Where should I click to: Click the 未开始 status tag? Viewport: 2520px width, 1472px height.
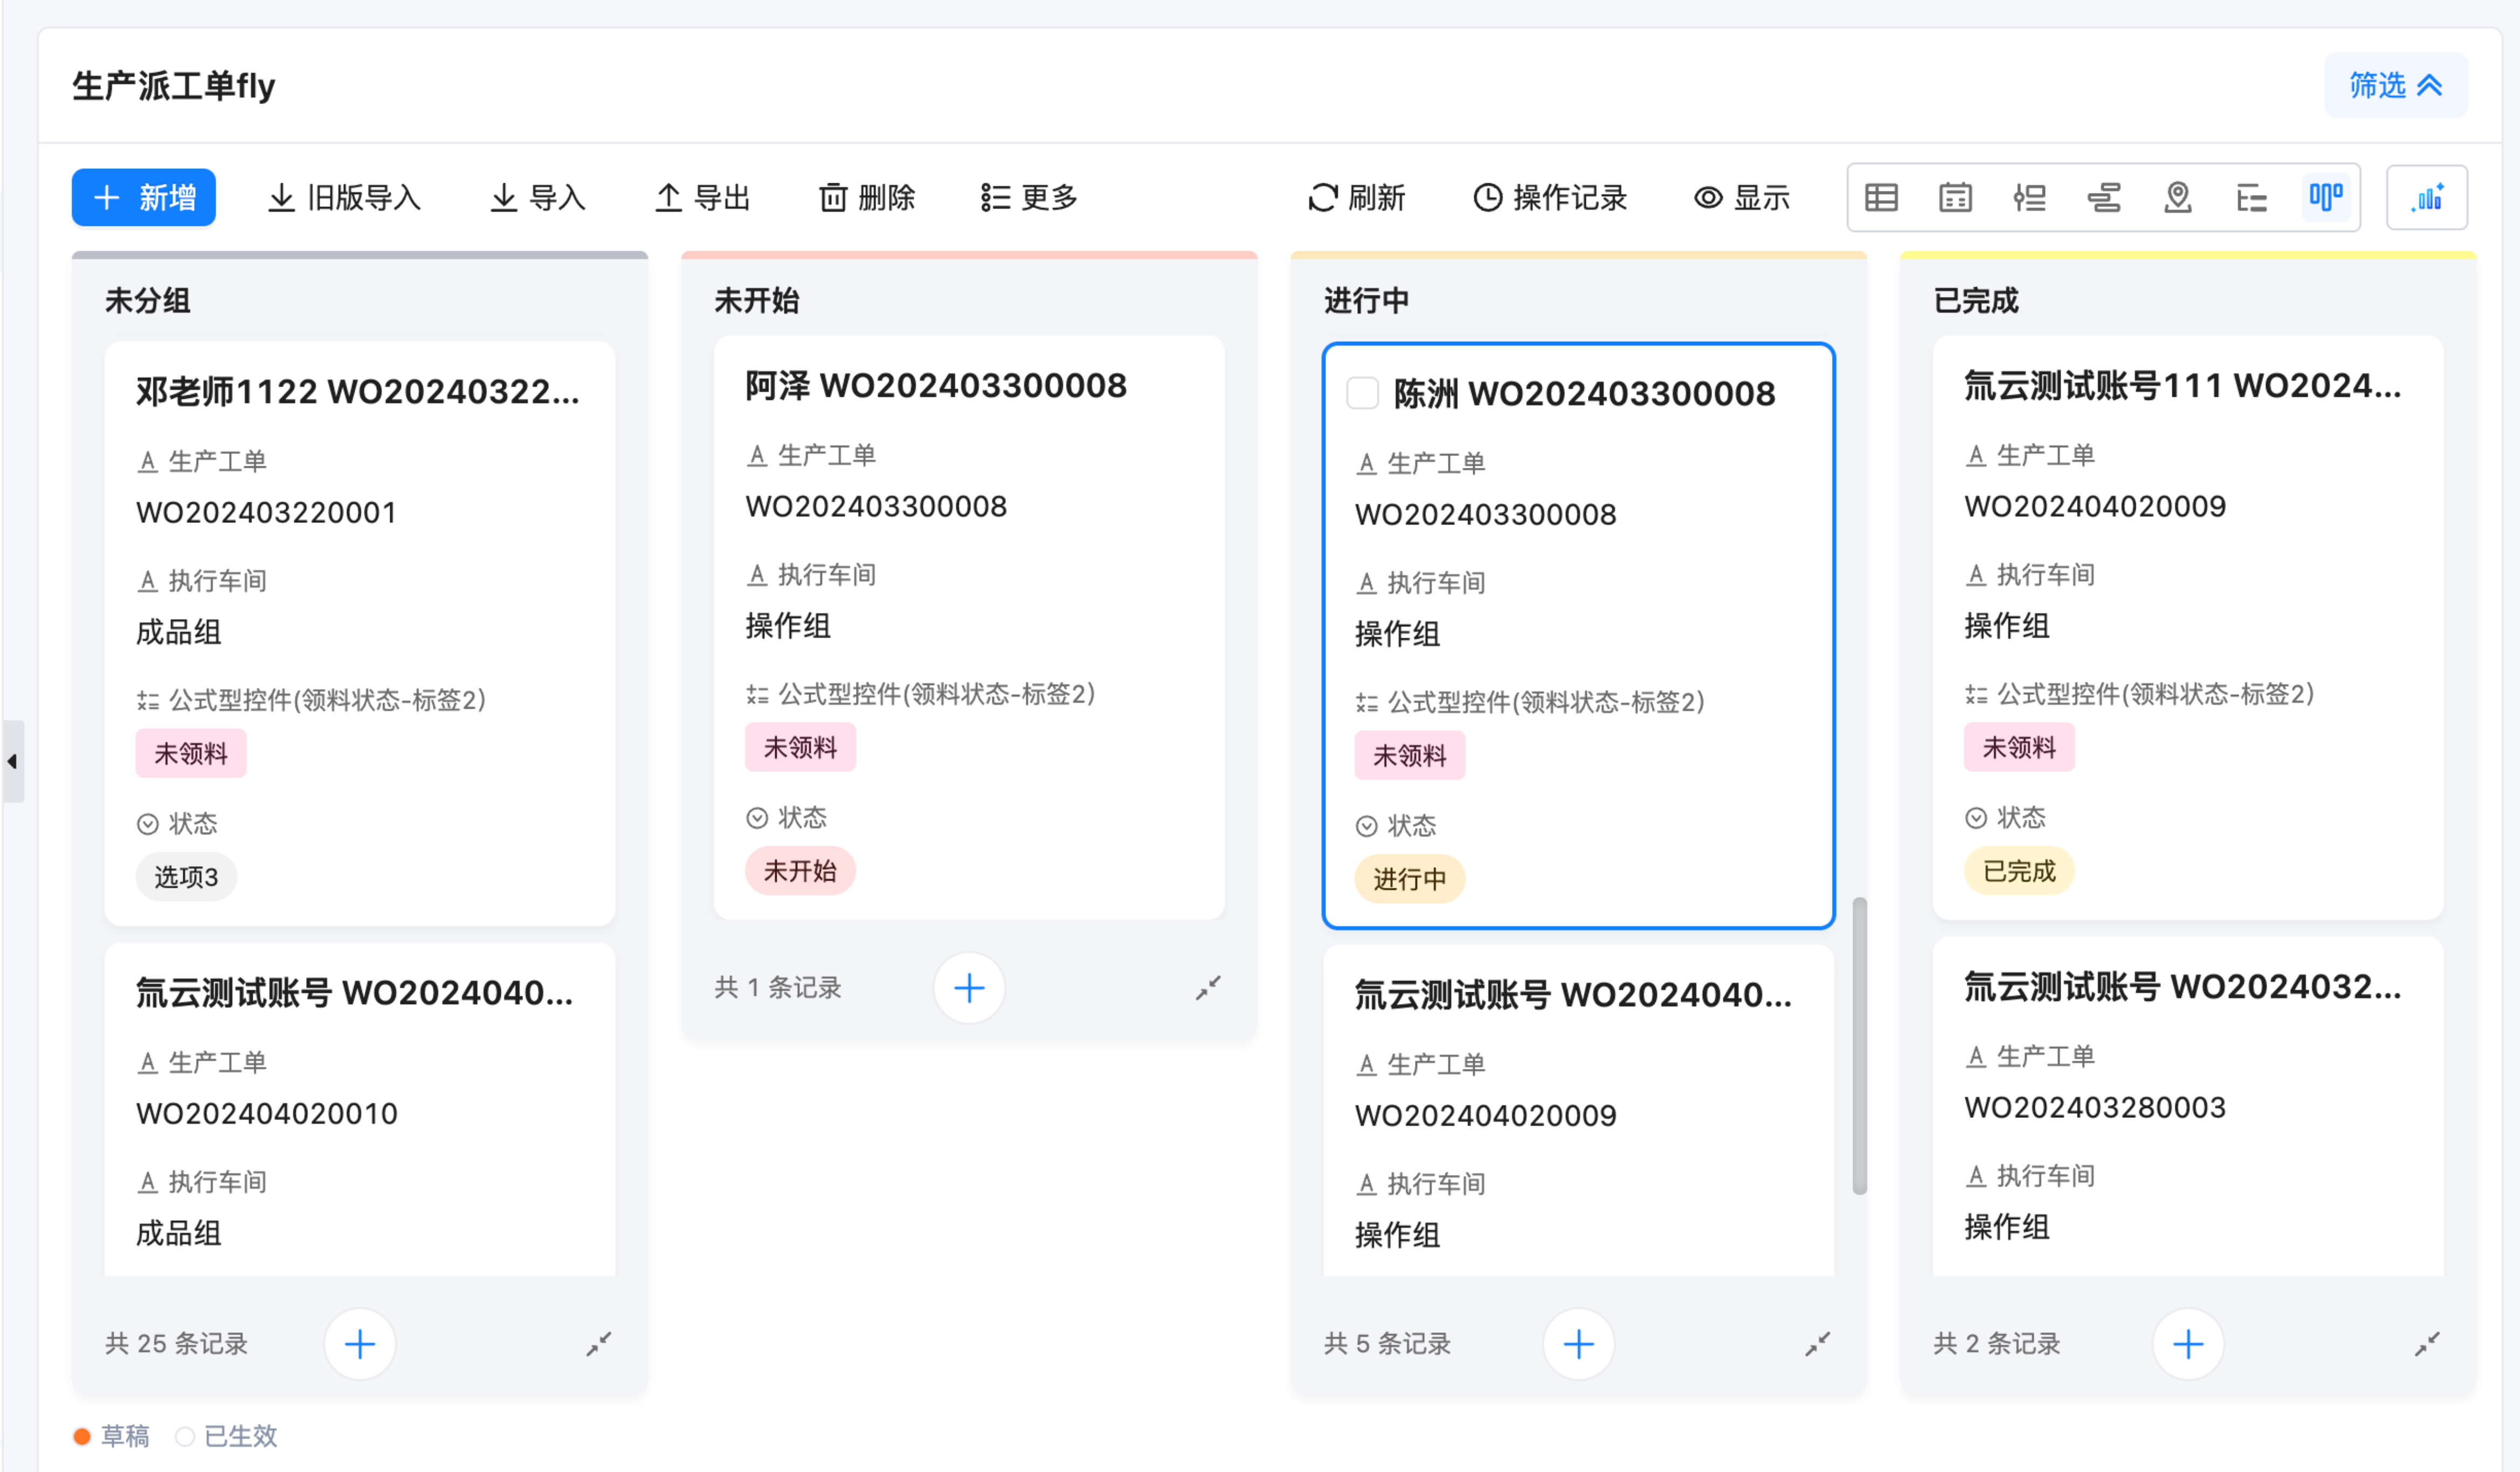tap(800, 871)
